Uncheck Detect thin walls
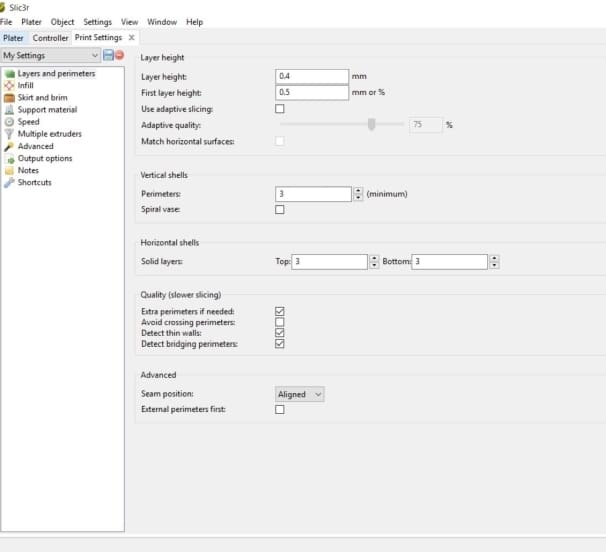 279,333
